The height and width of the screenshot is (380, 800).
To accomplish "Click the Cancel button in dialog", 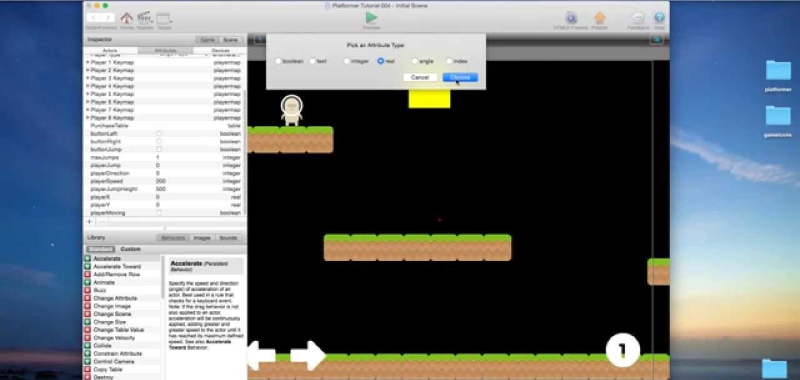I will 420,78.
